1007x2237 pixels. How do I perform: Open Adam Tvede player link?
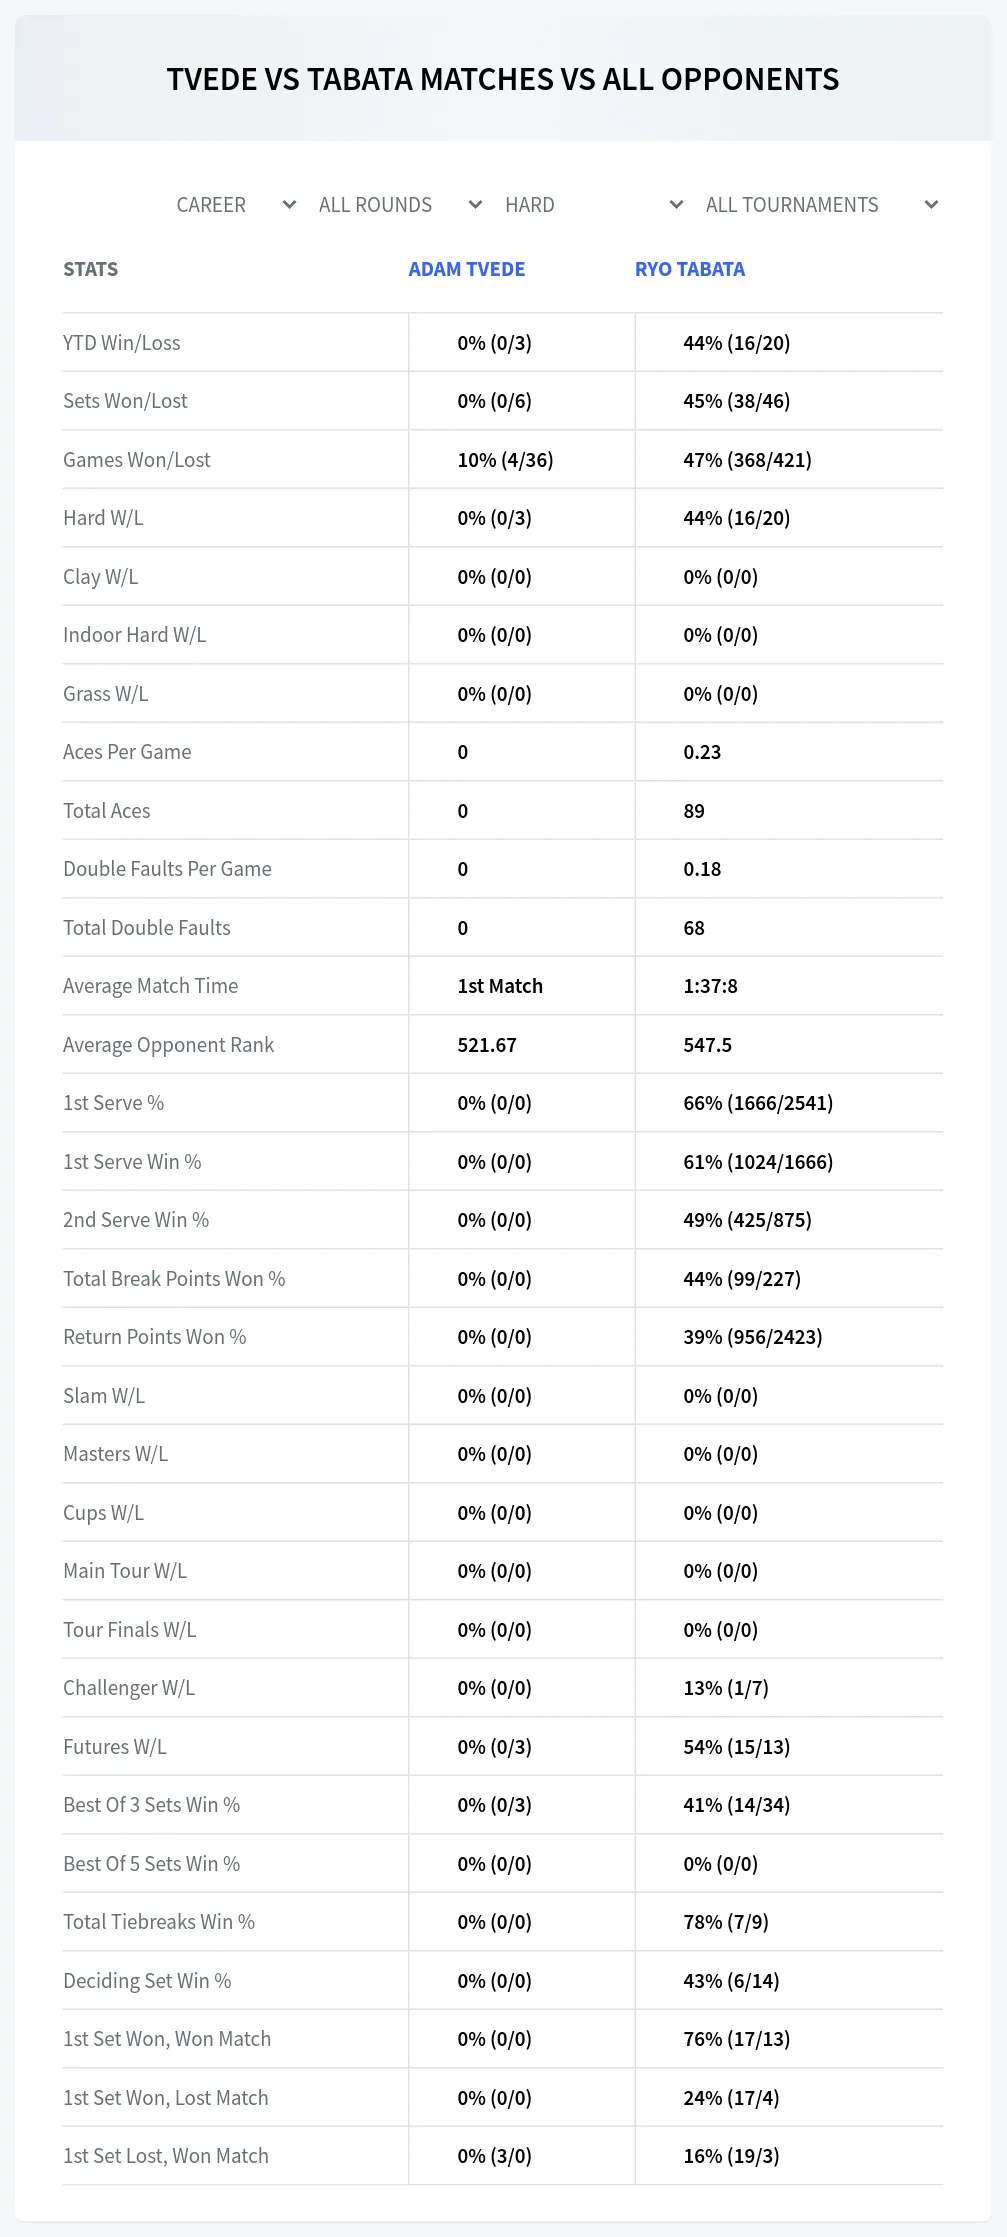click(x=467, y=269)
